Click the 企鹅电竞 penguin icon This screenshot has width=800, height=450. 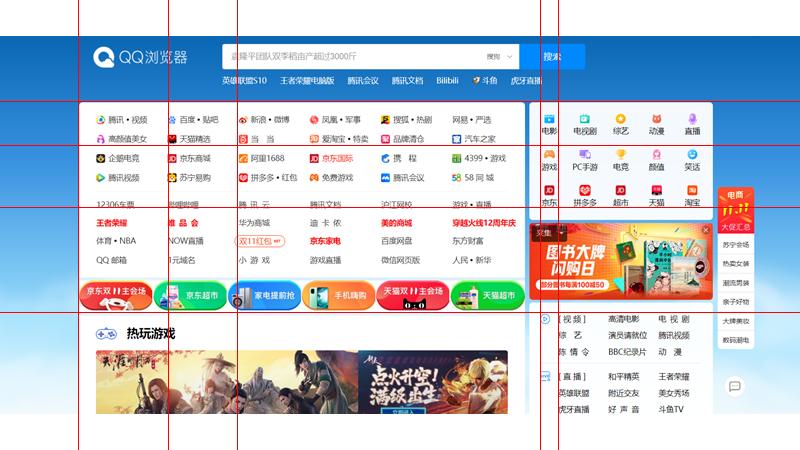click(101, 159)
